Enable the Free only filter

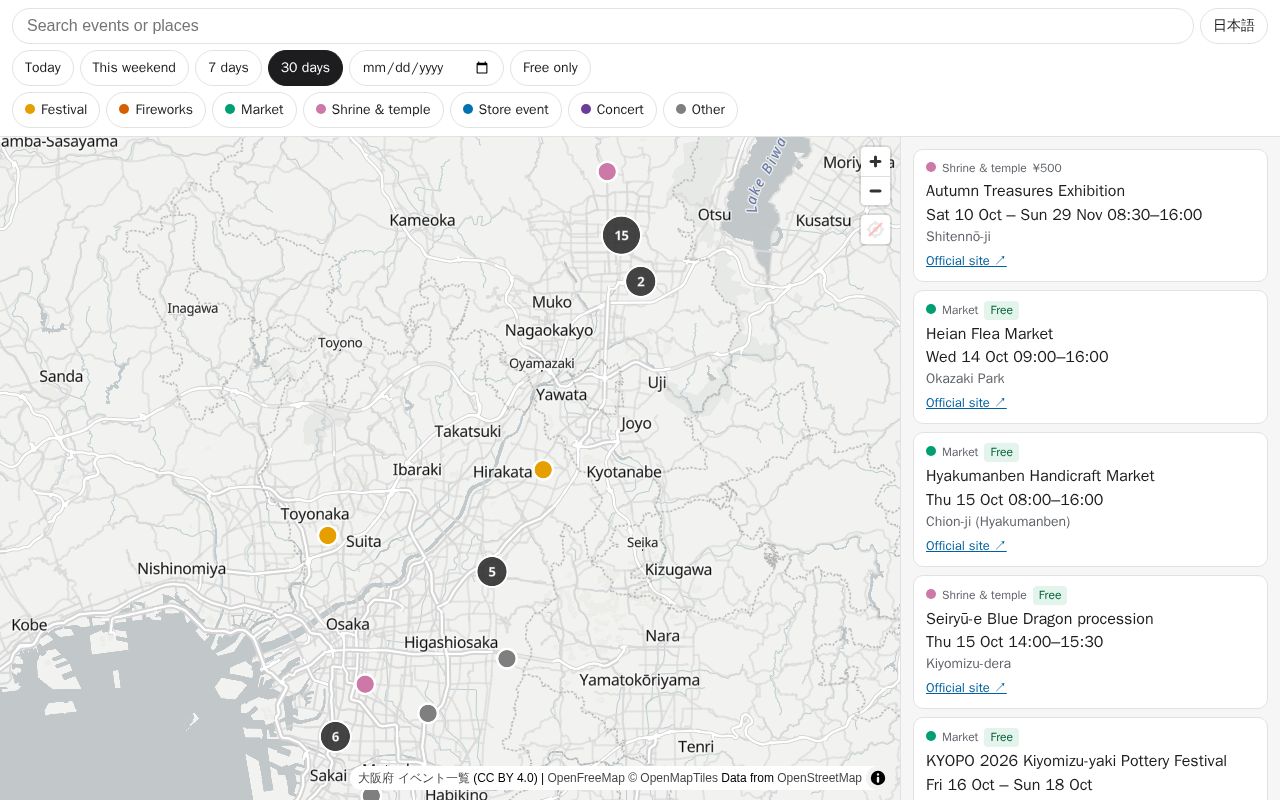coord(550,68)
